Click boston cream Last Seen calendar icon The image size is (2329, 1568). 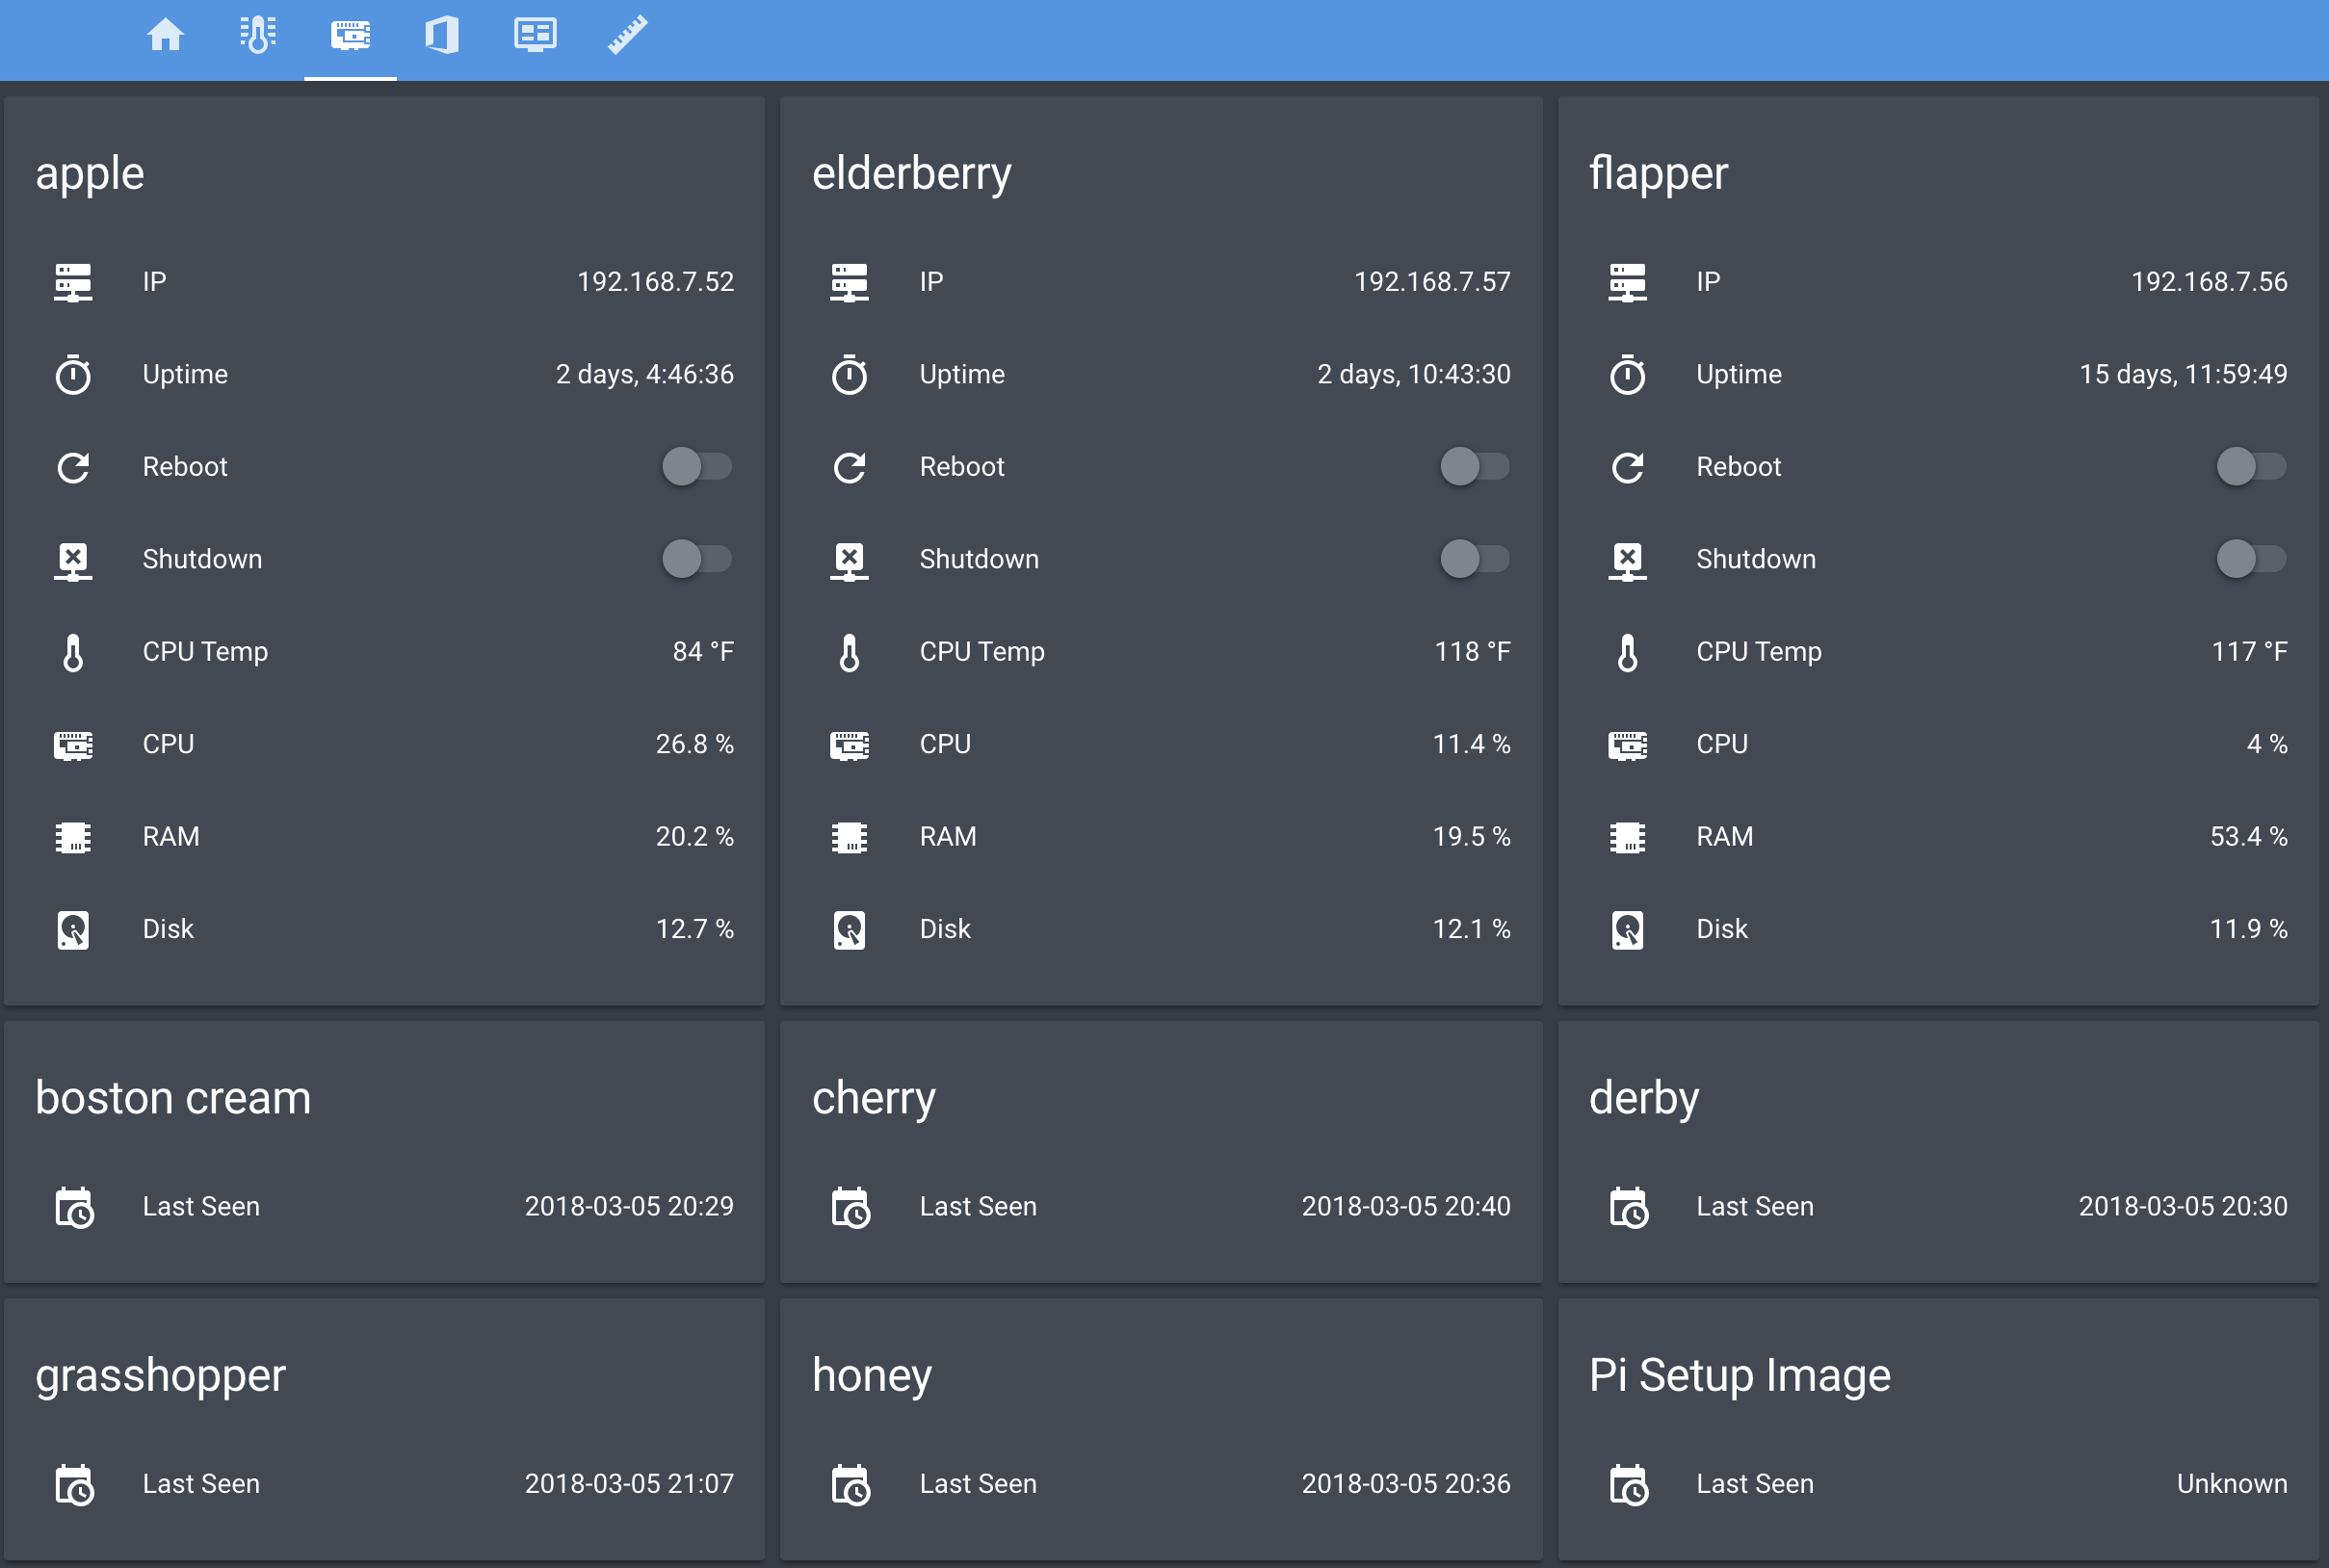[74, 1207]
